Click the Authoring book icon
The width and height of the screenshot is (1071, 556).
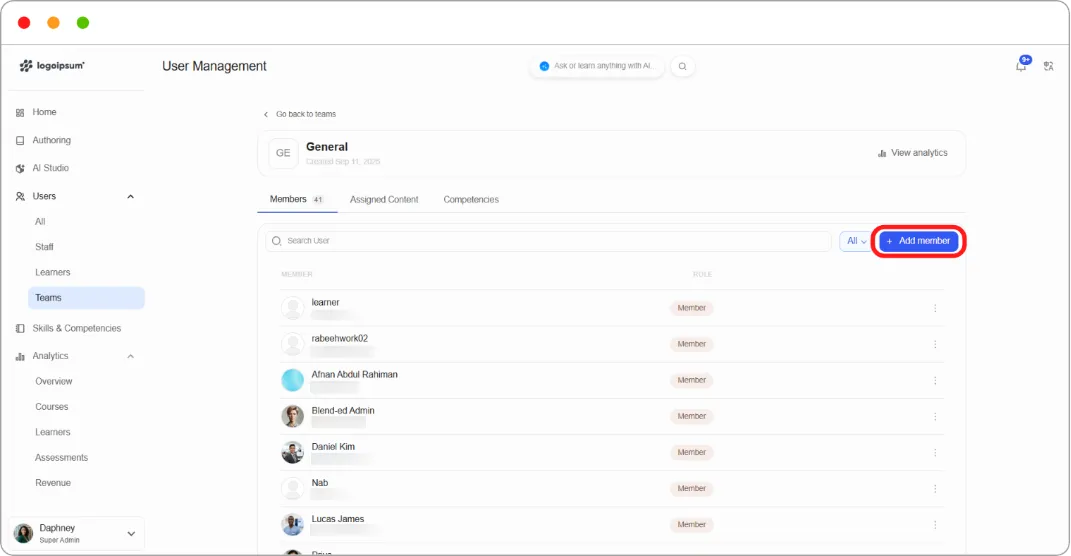click(20, 140)
